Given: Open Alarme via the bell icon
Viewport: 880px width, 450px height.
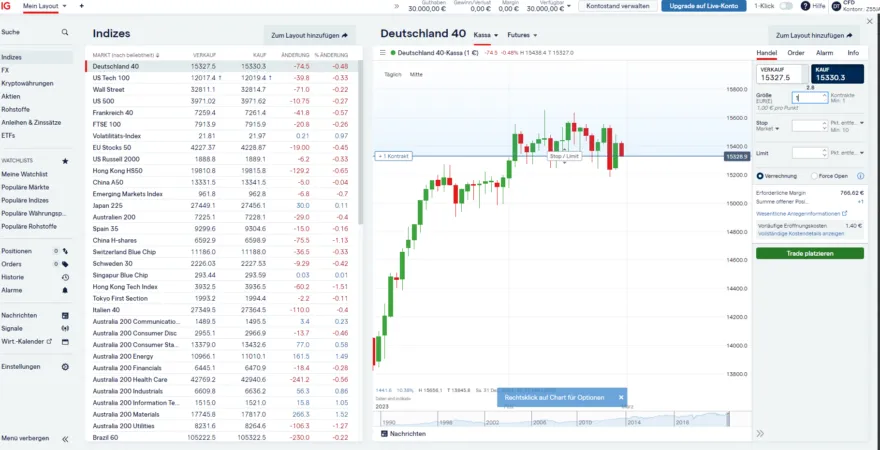Looking at the screenshot, I should pos(65,289).
